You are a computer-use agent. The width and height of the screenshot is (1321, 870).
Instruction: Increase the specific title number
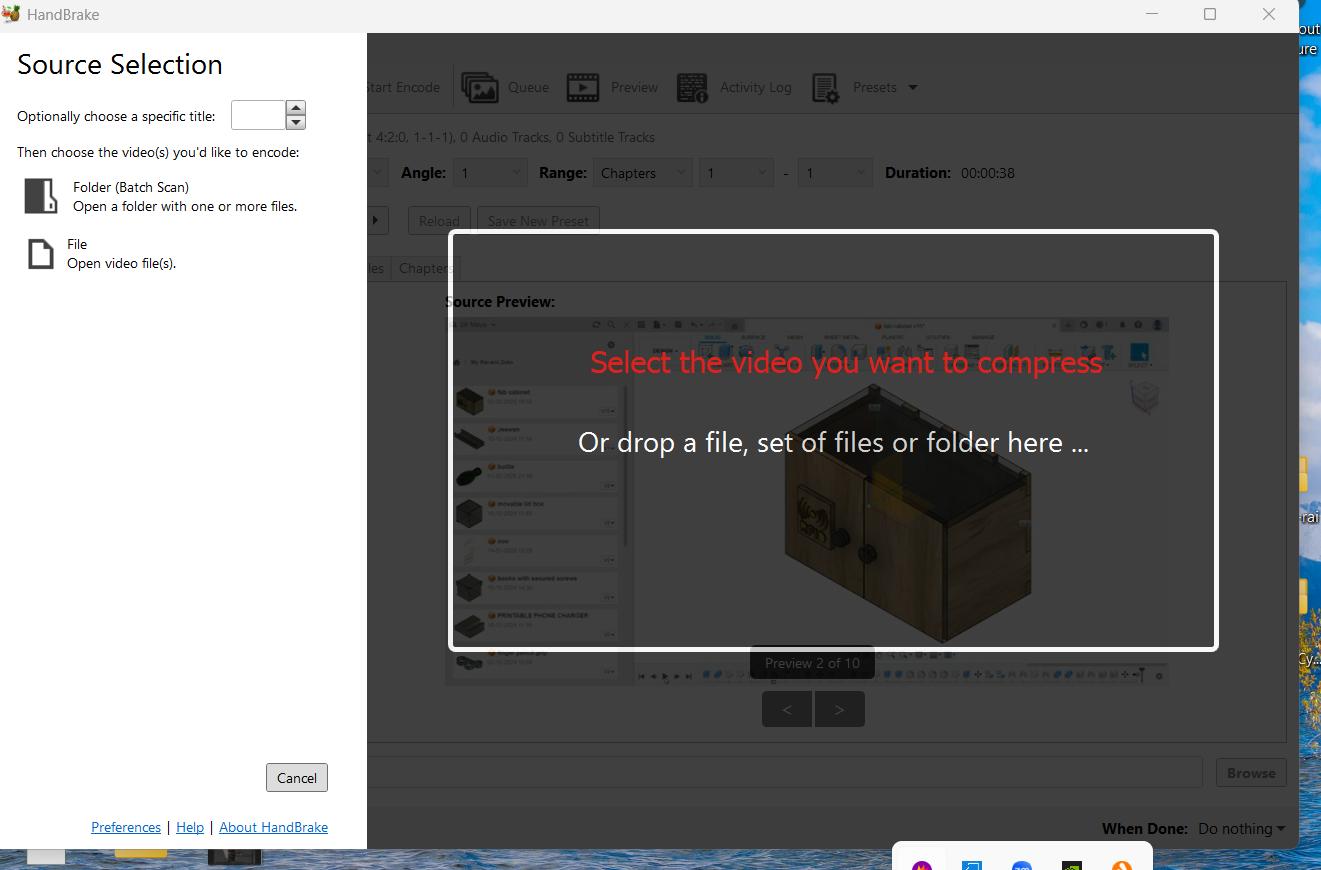[x=295, y=108]
